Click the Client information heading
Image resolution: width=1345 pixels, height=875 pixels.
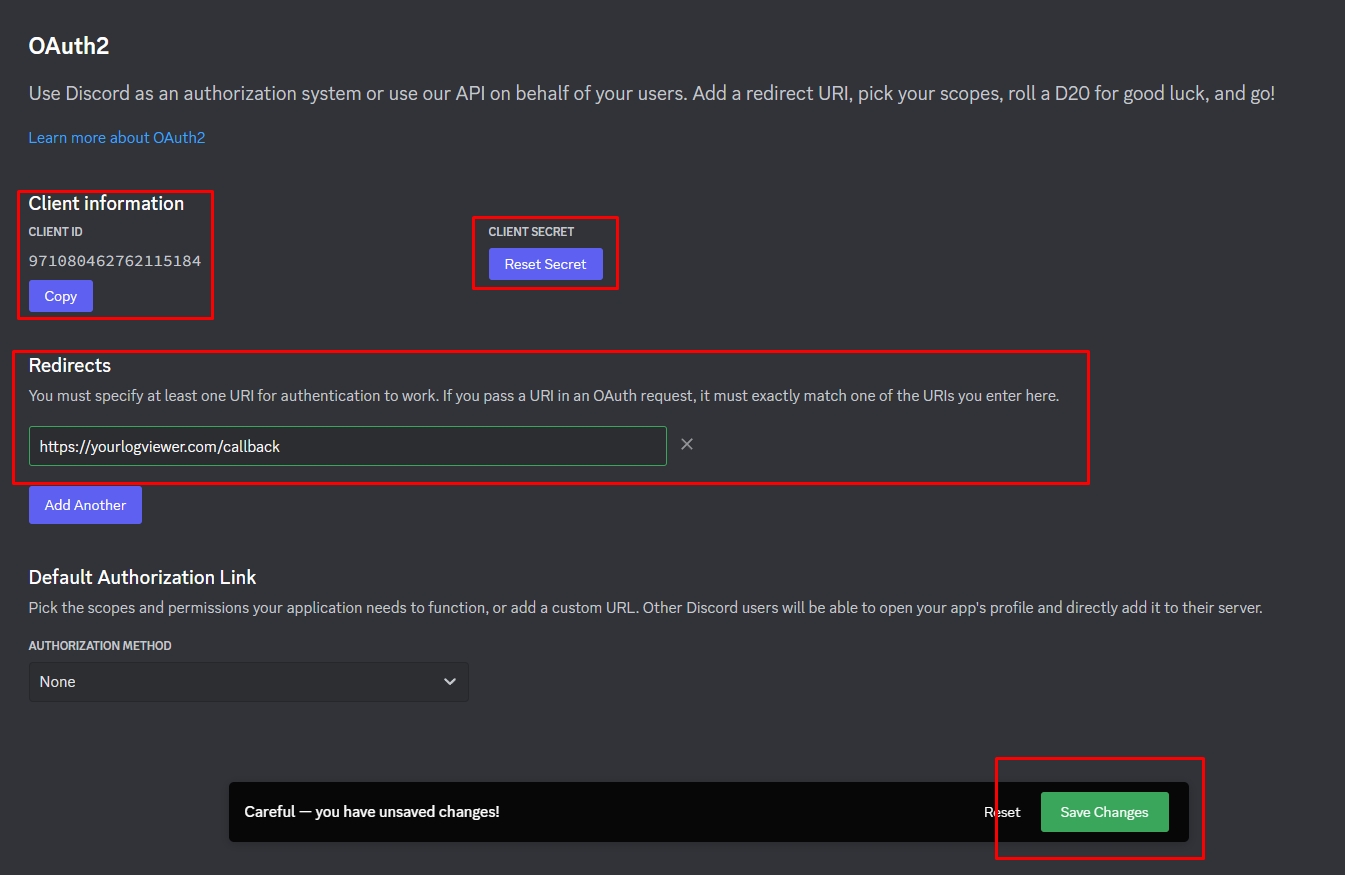coord(106,203)
